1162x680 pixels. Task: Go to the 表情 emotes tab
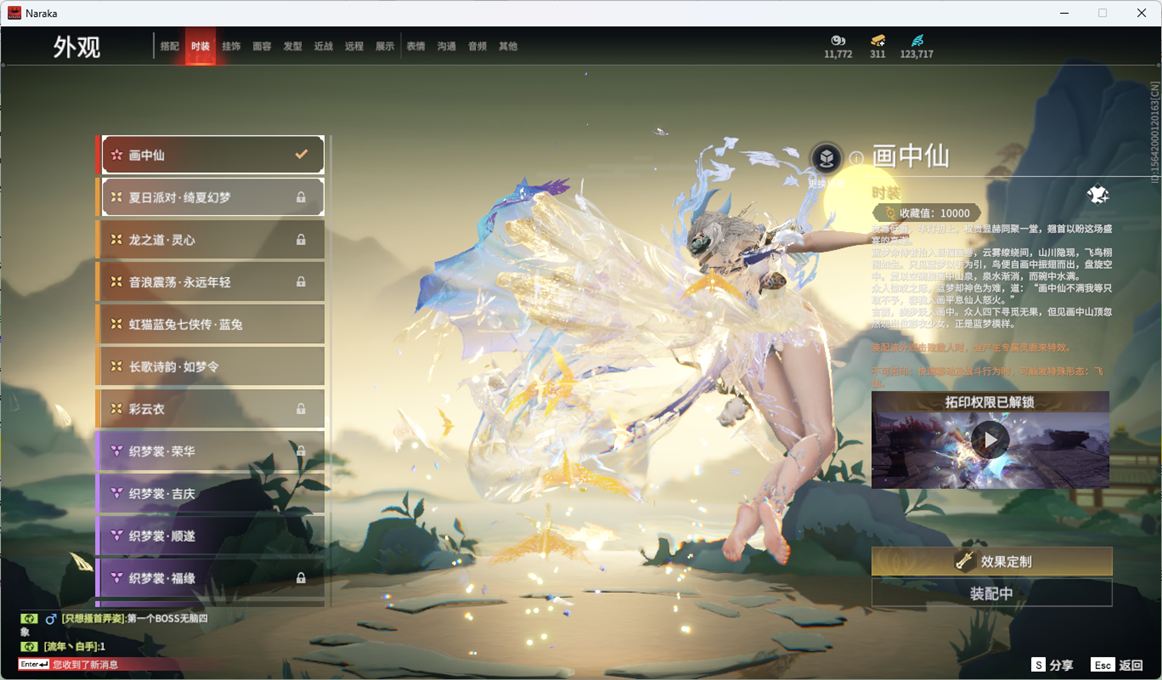[x=416, y=46]
